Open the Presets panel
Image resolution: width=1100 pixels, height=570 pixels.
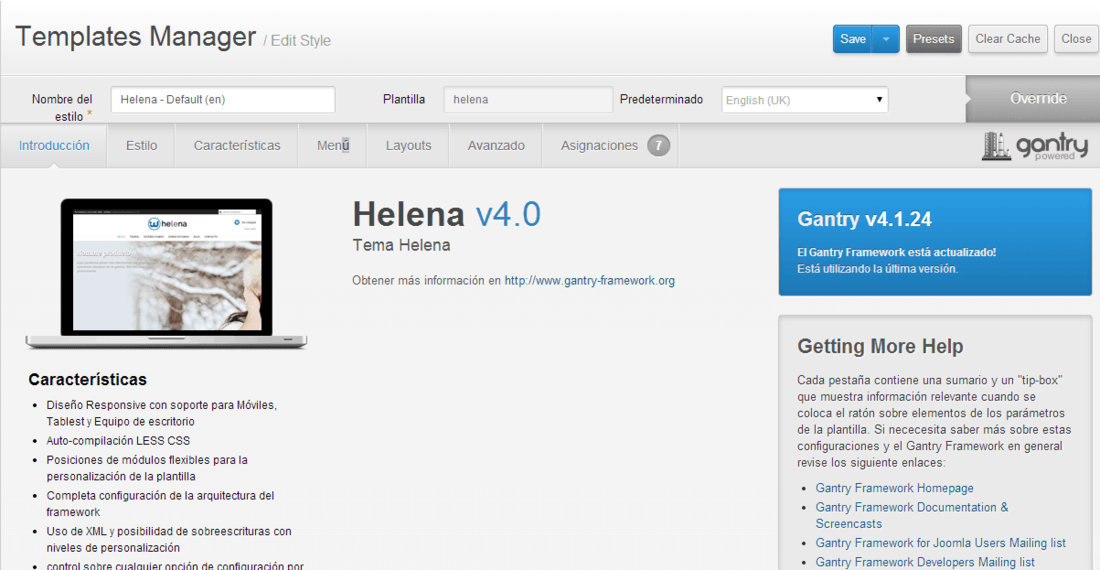(x=933, y=39)
